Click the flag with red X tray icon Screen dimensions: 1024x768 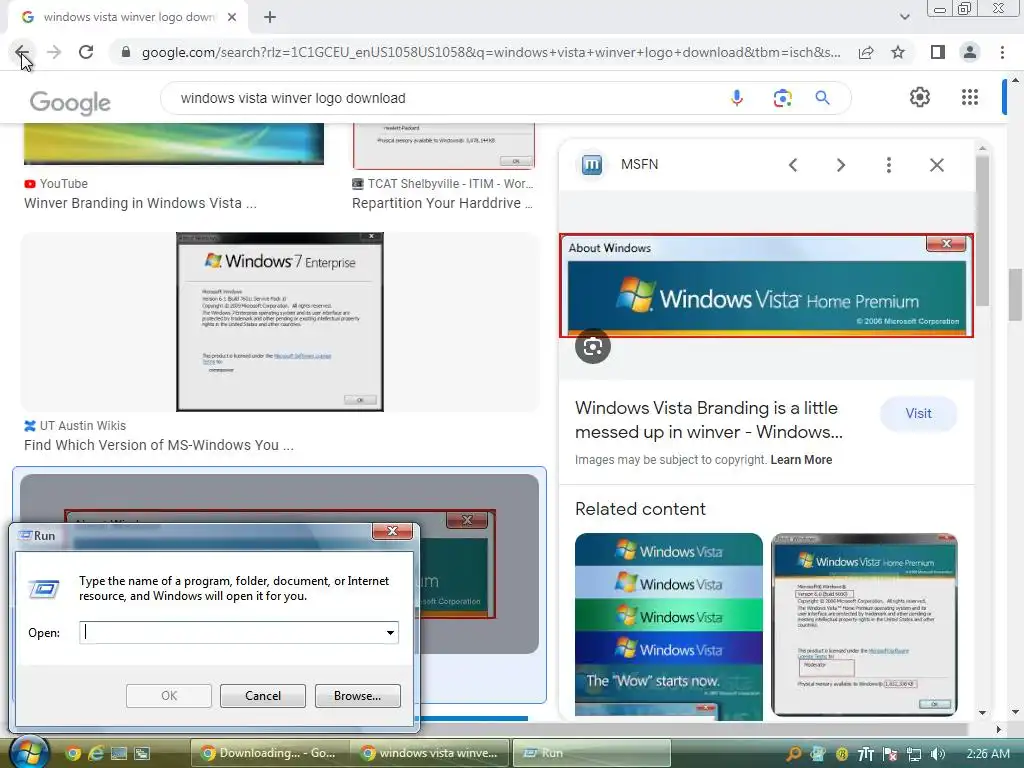pos(889,754)
